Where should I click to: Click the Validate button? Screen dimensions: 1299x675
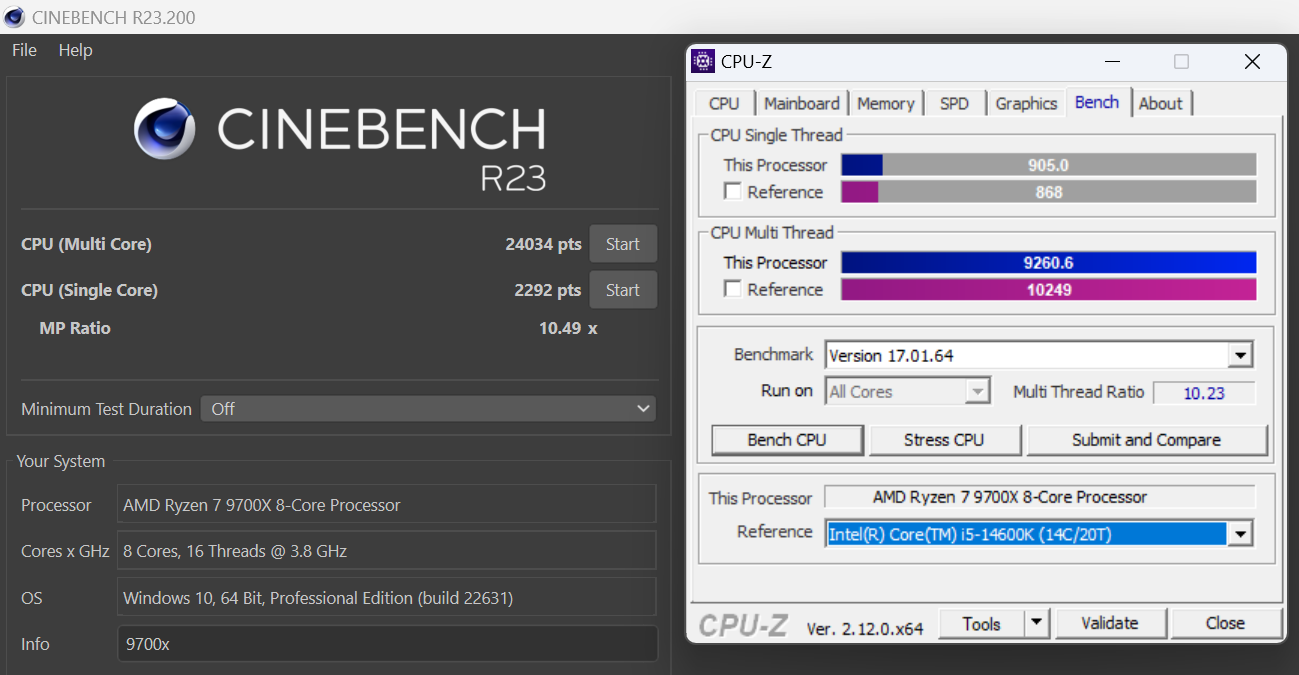pyautogui.click(x=1110, y=624)
